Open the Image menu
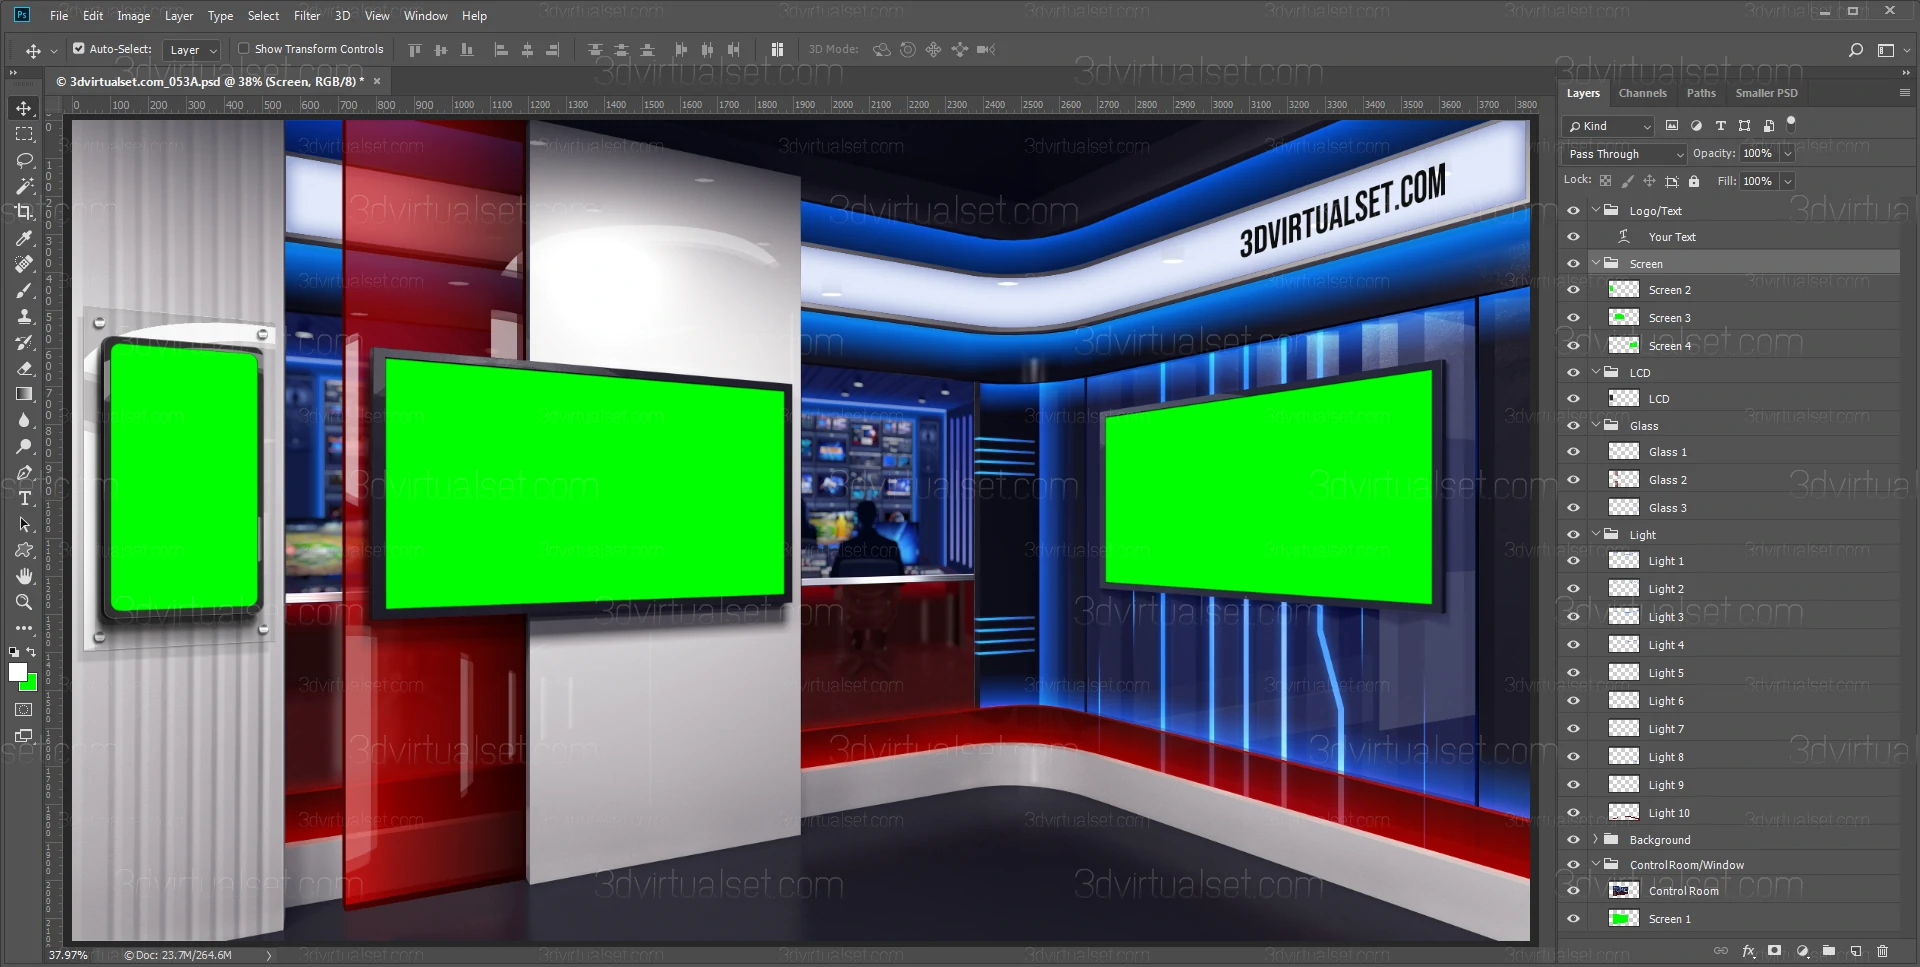 point(133,16)
